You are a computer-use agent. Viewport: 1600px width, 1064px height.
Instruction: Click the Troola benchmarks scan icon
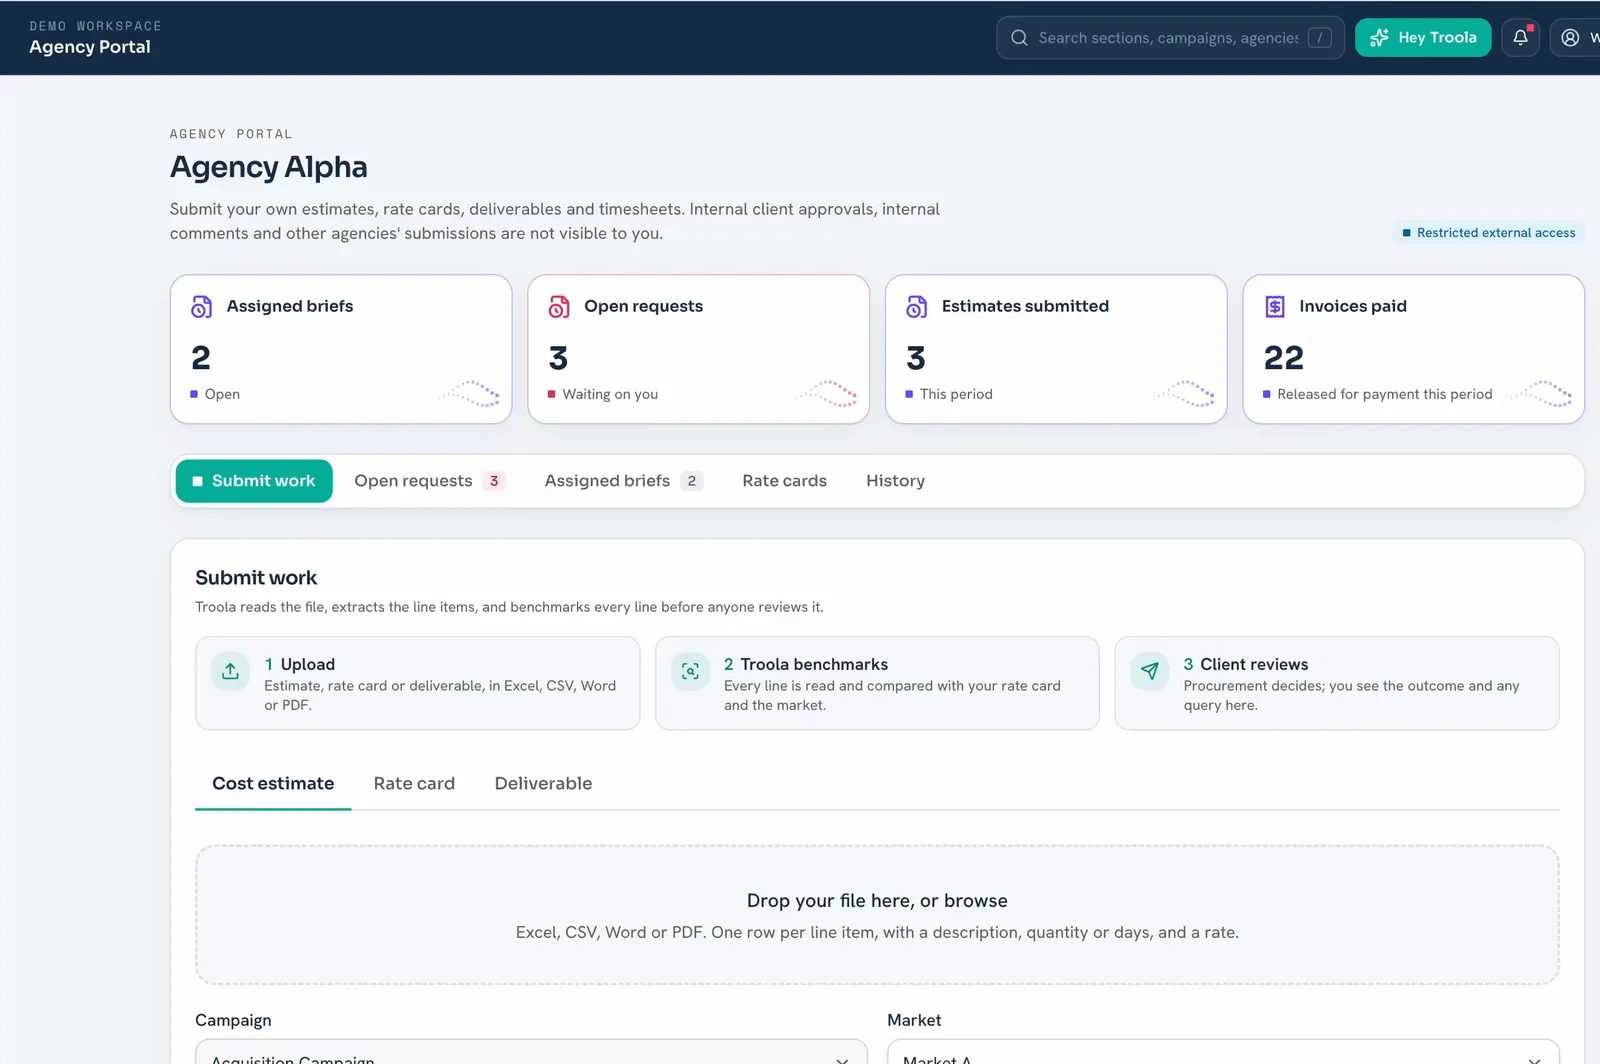pyautogui.click(x=690, y=671)
